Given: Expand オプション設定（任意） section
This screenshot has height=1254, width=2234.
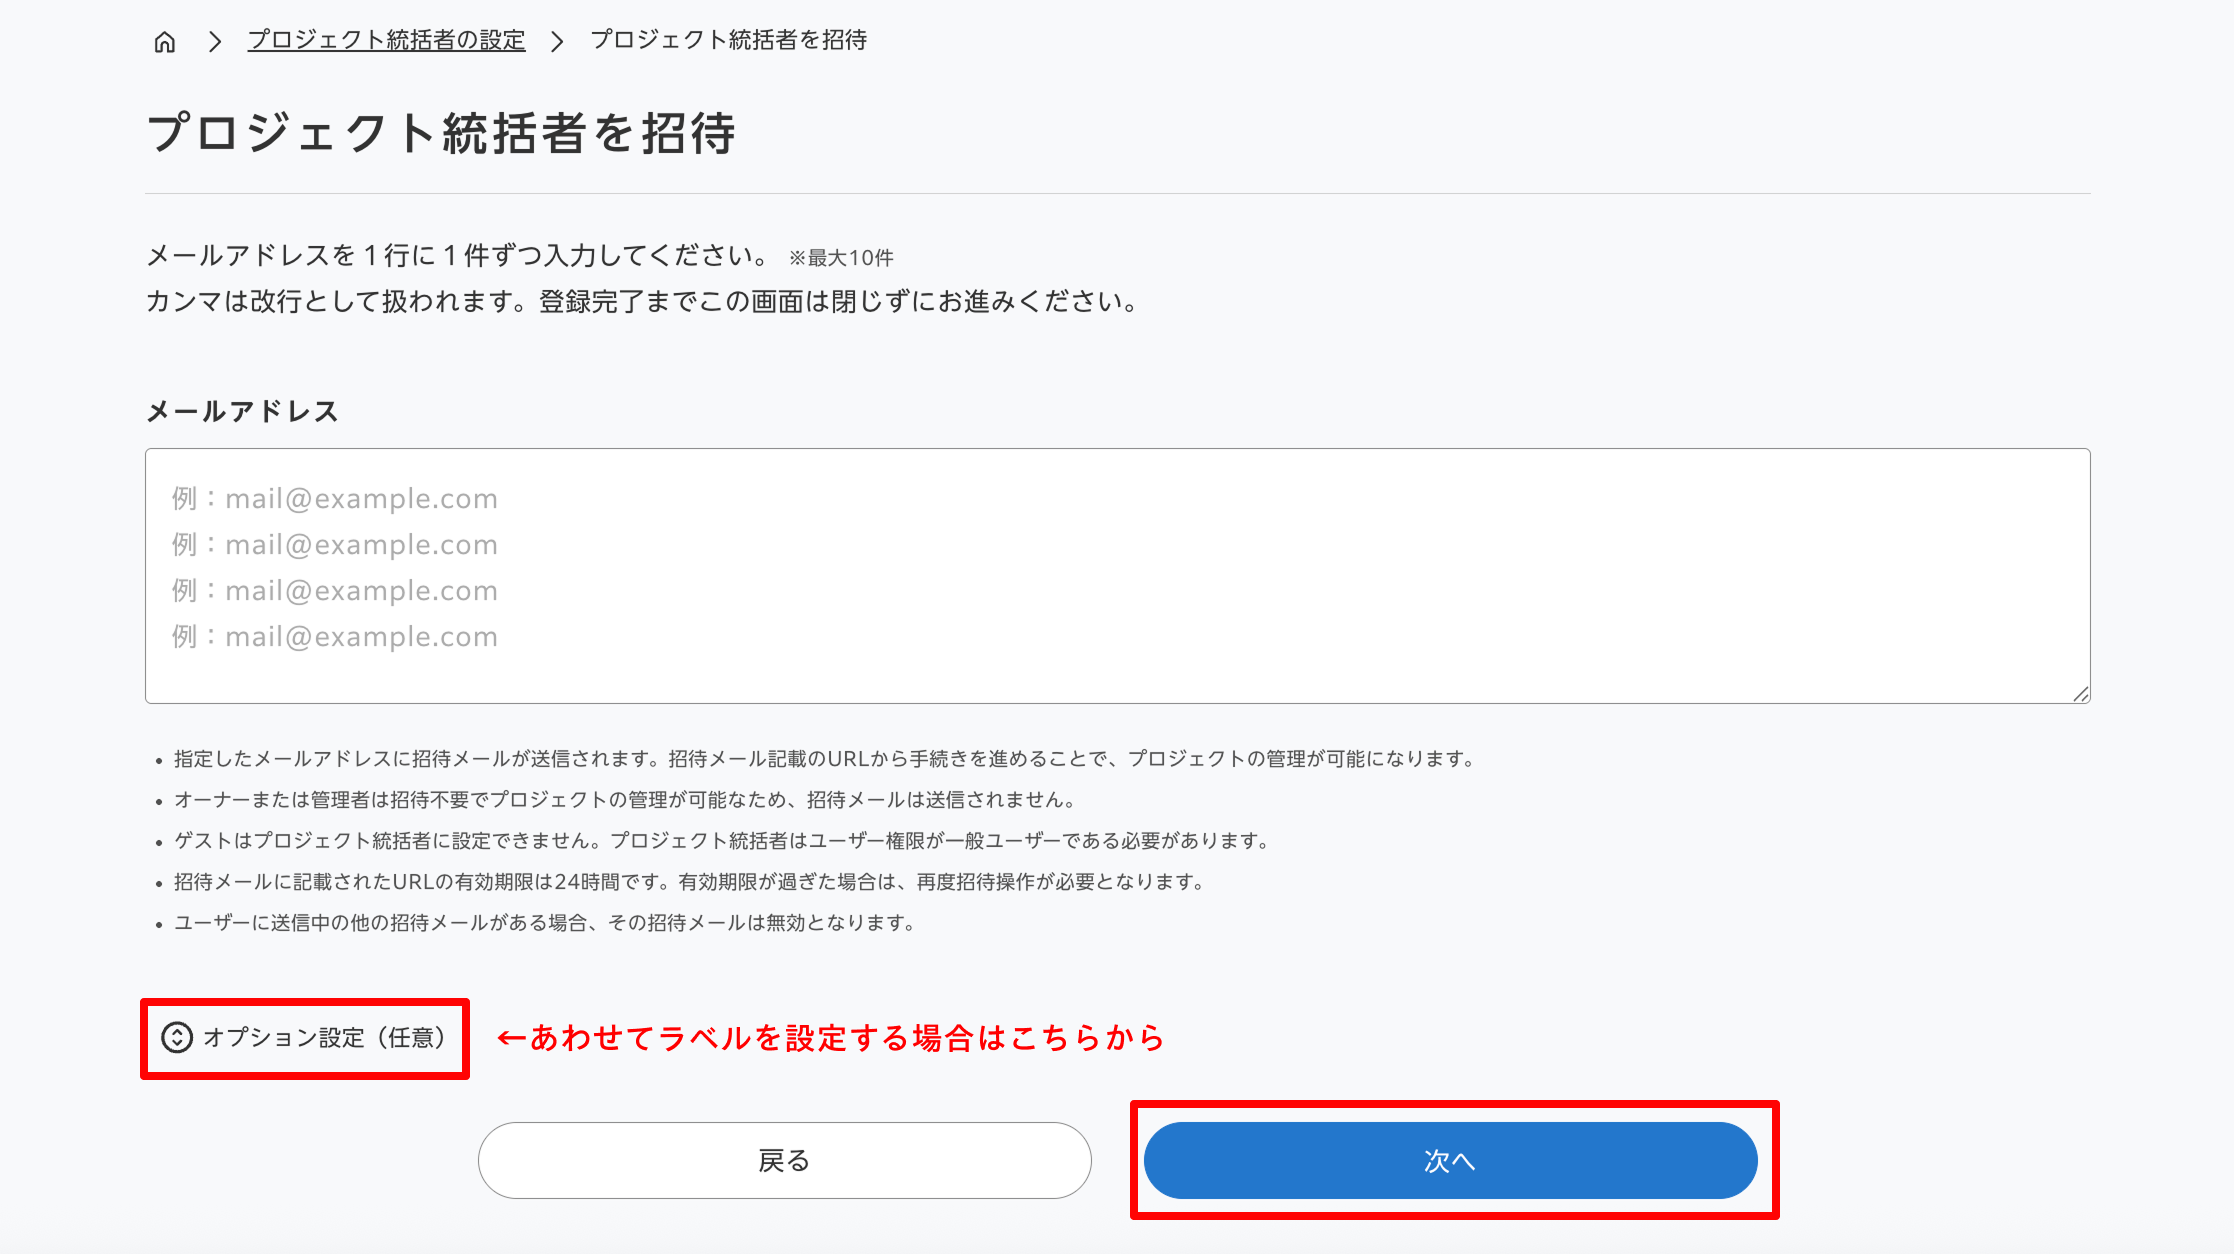Looking at the screenshot, I should (x=304, y=1038).
